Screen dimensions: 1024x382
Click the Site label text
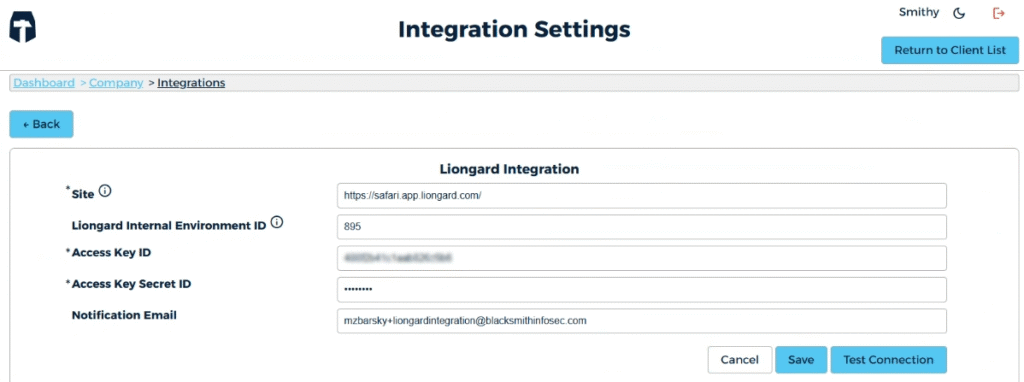[x=83, y=194]
